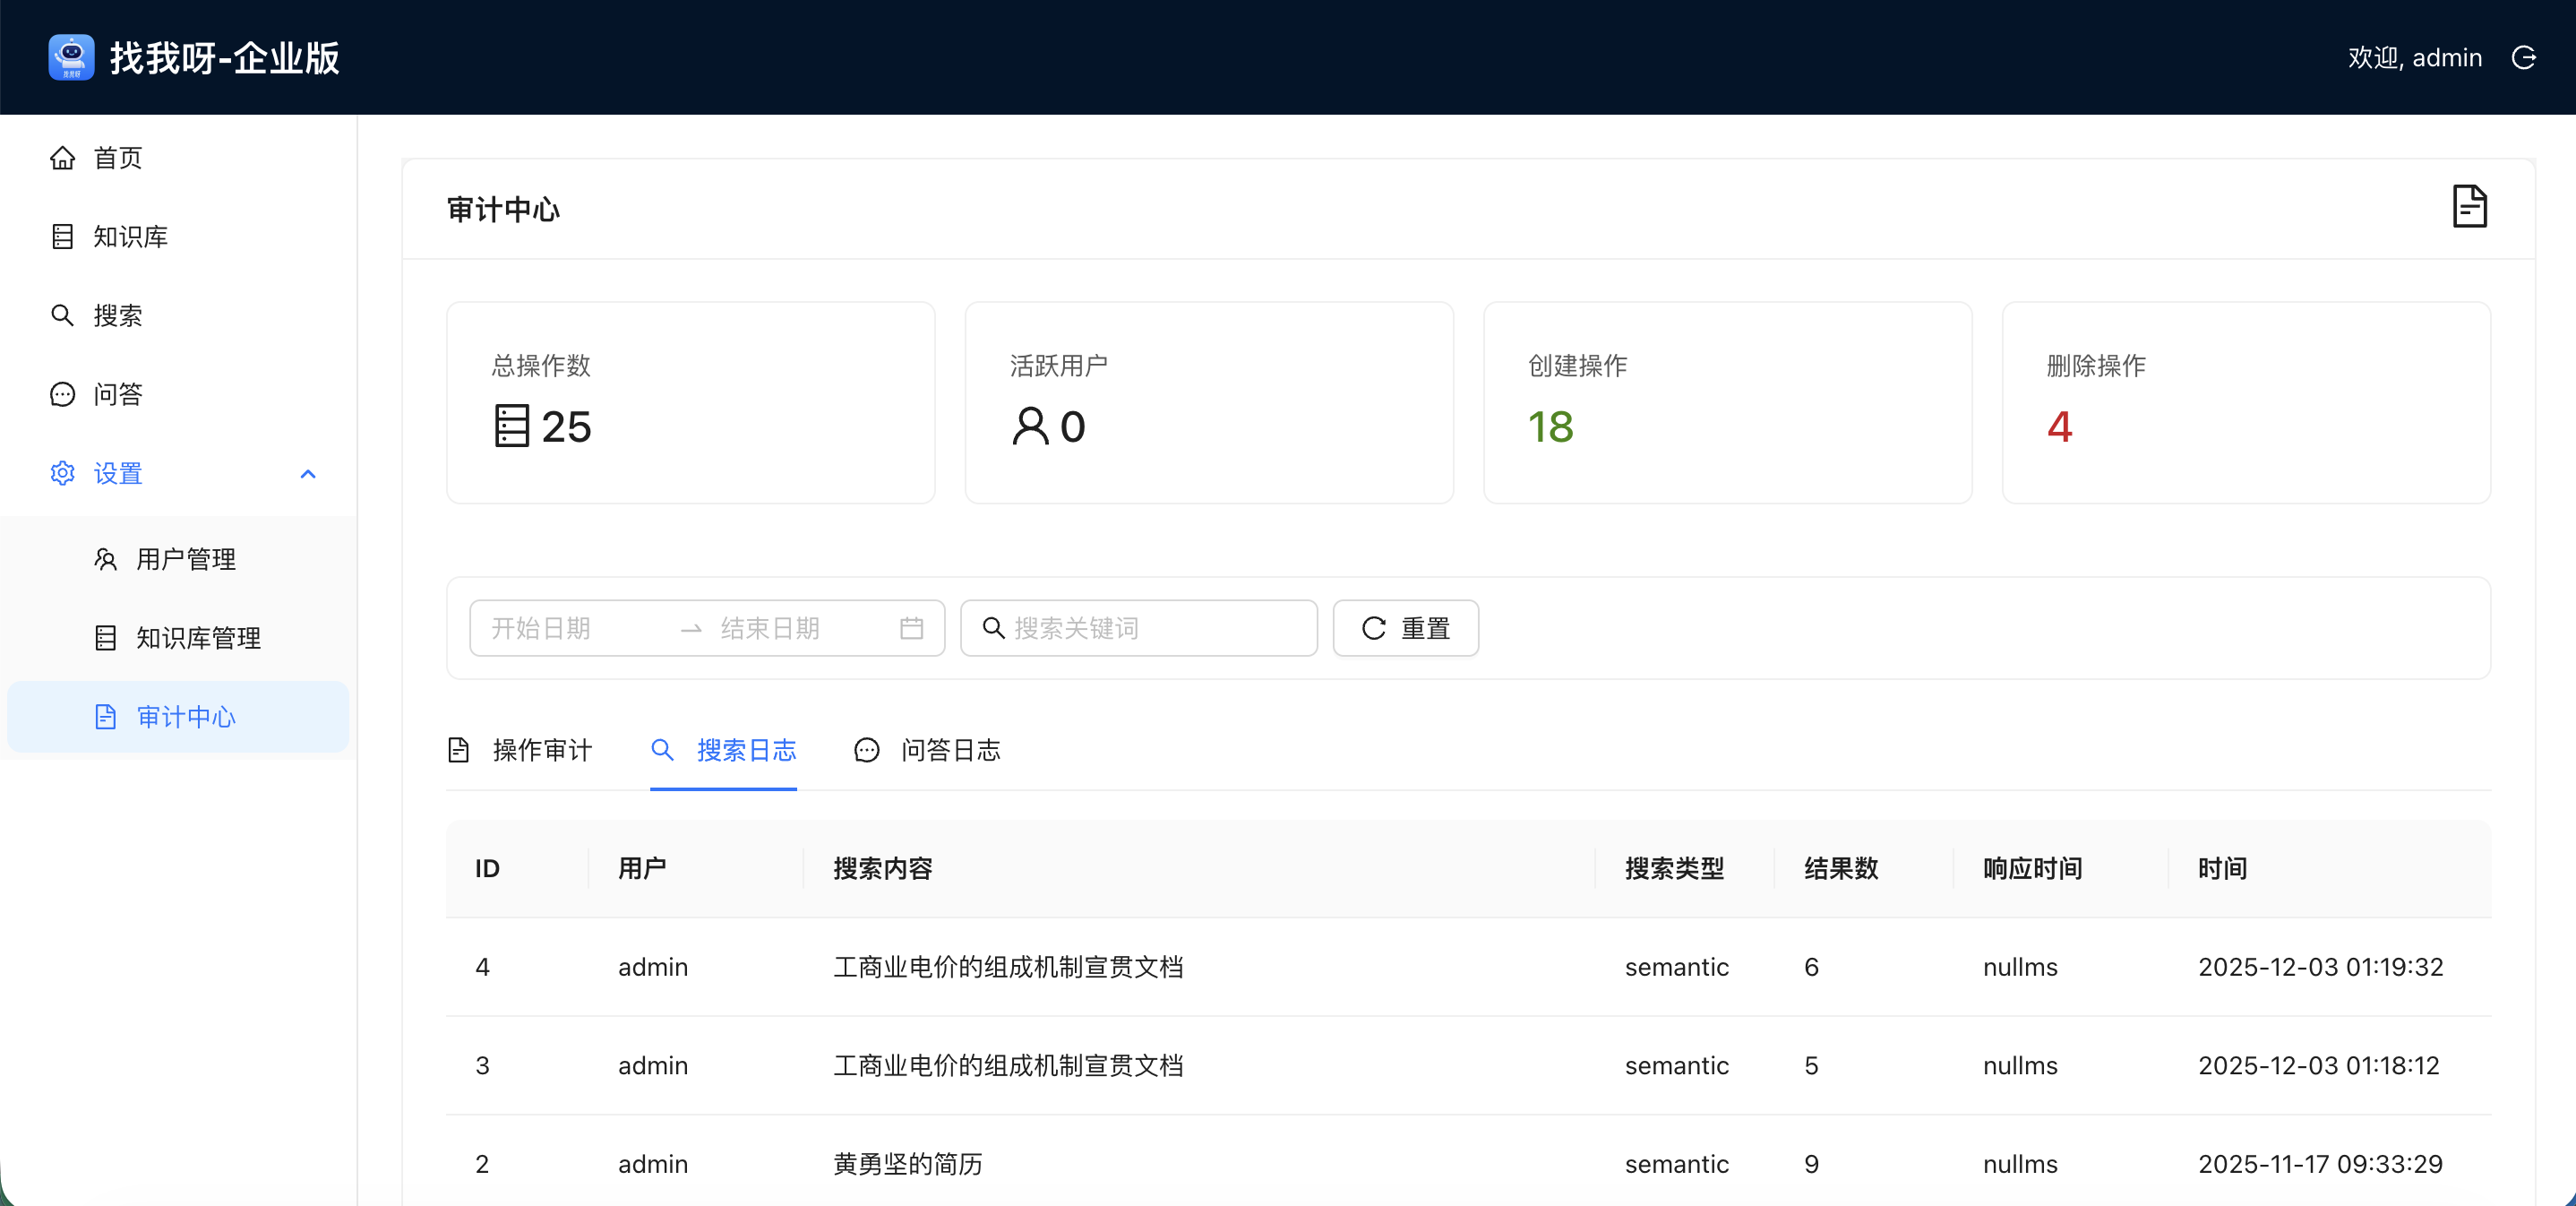Viewport: 2576px width, 1206px height.
Task: Click the 找我呀 robot logo icon
Action: [x=70, y=57]
